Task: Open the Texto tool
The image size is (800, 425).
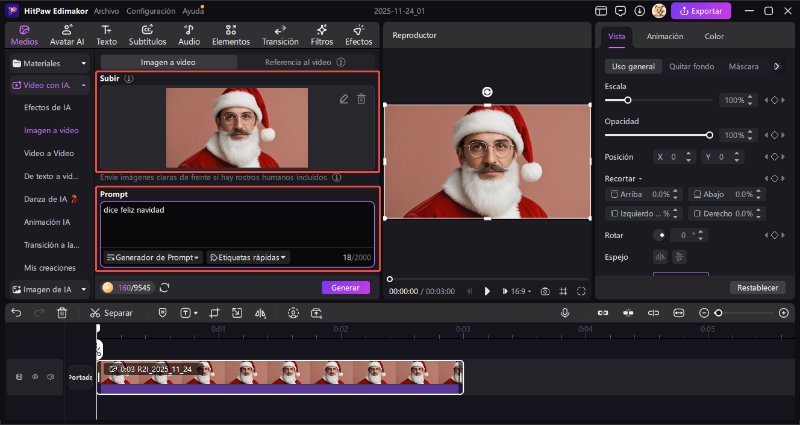Action: tap(106, 35)
